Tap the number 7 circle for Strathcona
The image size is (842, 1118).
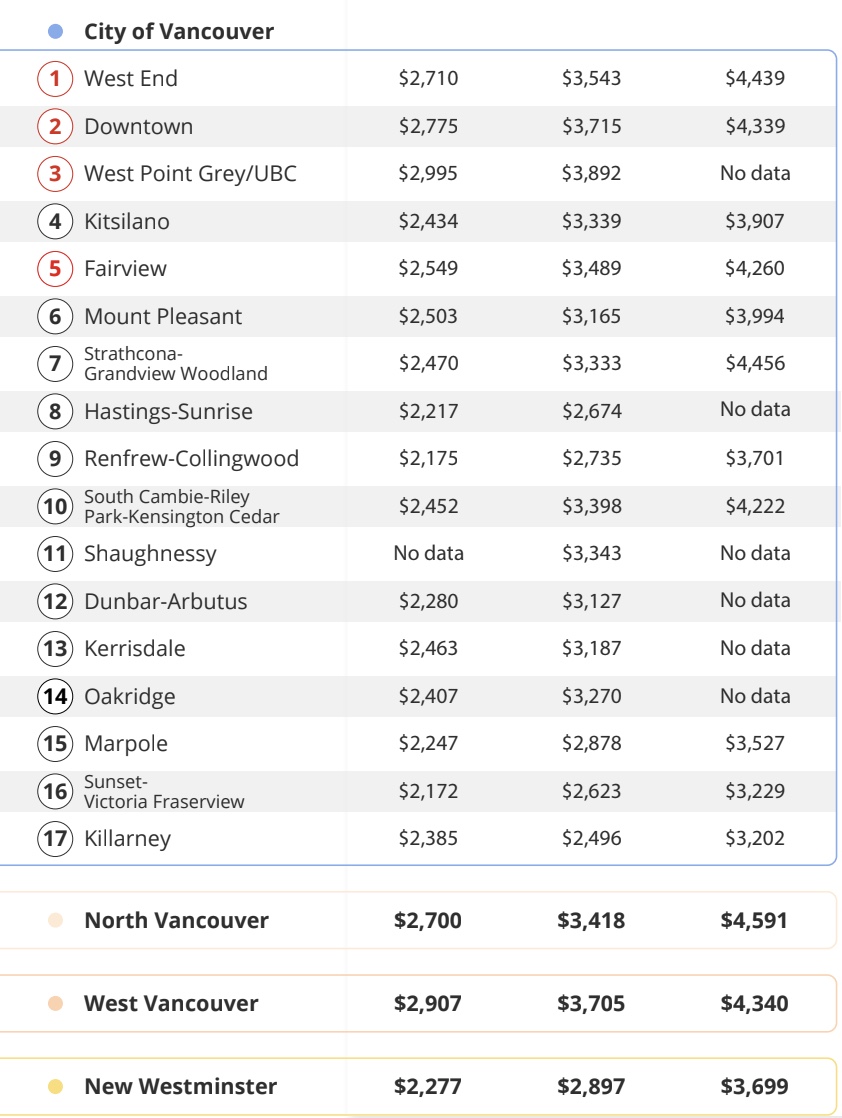pos(56,363)
